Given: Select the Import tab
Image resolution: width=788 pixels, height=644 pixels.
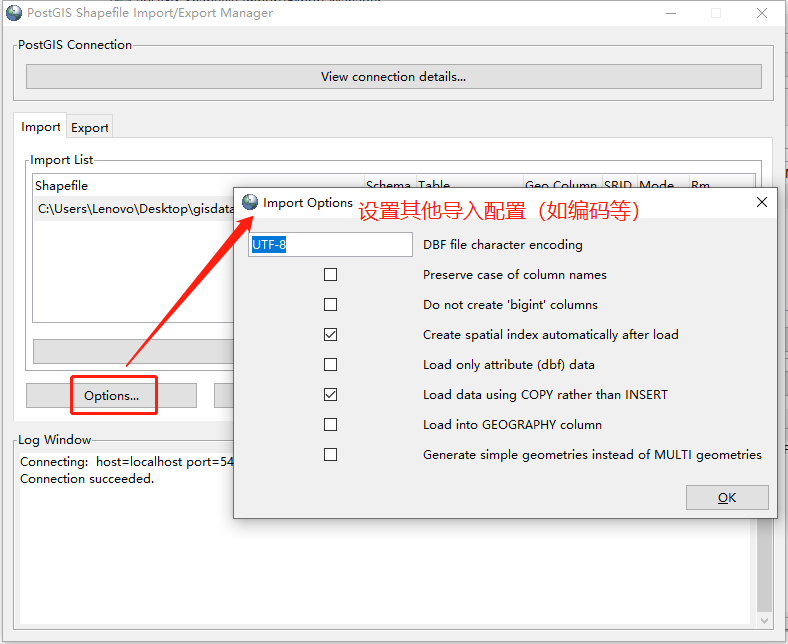Looking at the screenshot, I should pos(41,127).
